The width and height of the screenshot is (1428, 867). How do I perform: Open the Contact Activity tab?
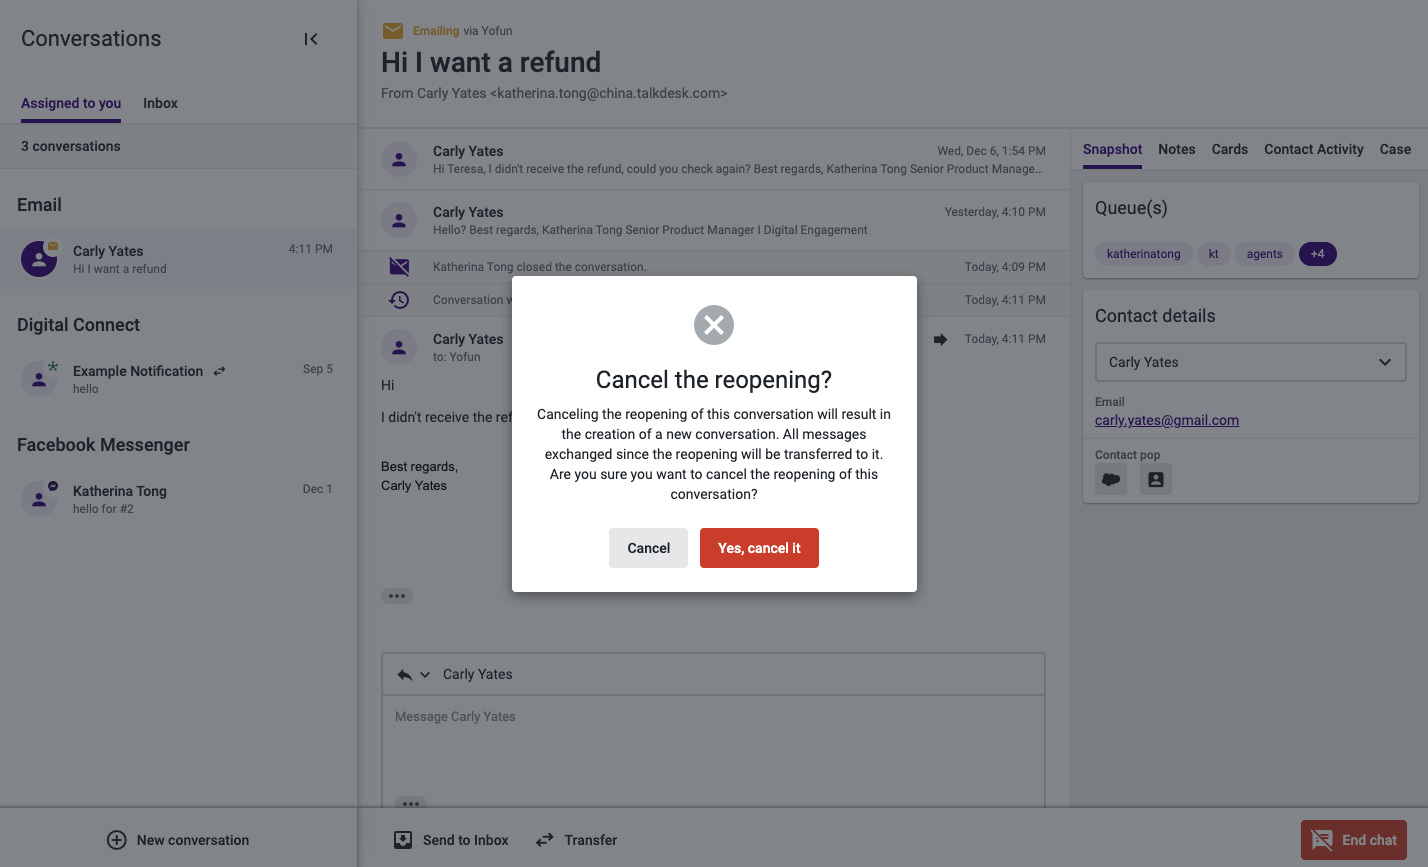tap(1314, 149)
